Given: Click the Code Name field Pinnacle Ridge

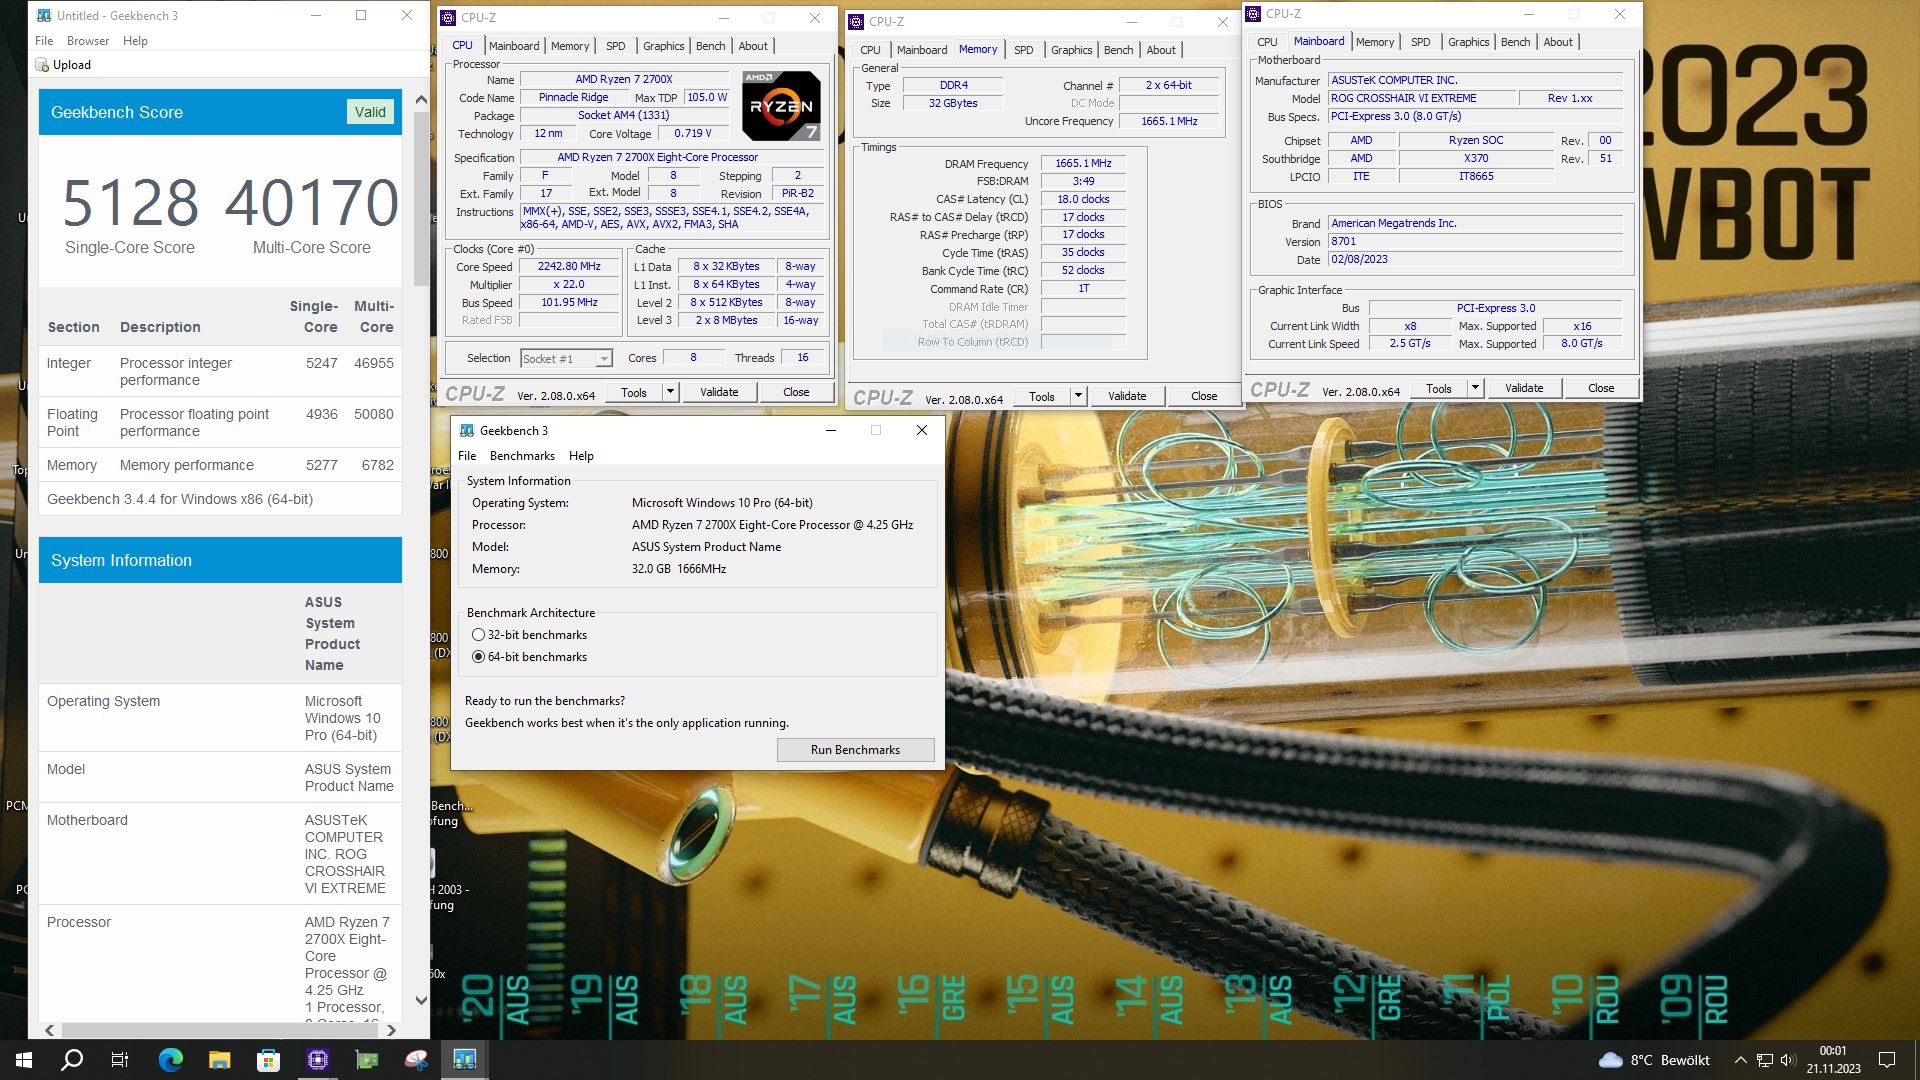Looking at the screenshot, I should point(574,97).
